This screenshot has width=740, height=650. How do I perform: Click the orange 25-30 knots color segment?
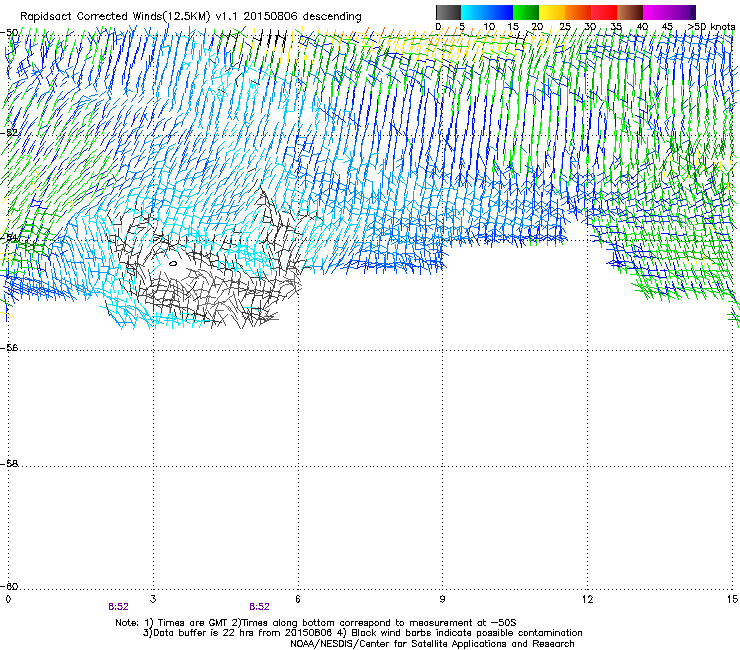point(578,12)
